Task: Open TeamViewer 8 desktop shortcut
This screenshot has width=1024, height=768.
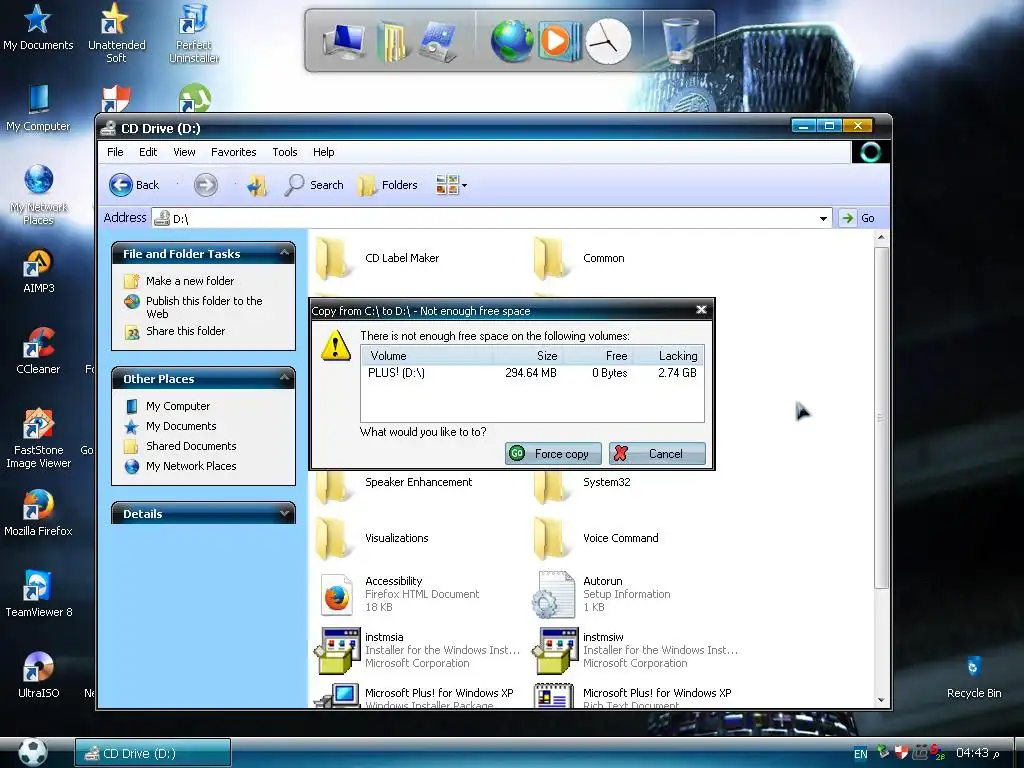Action: tap(38, 594)
